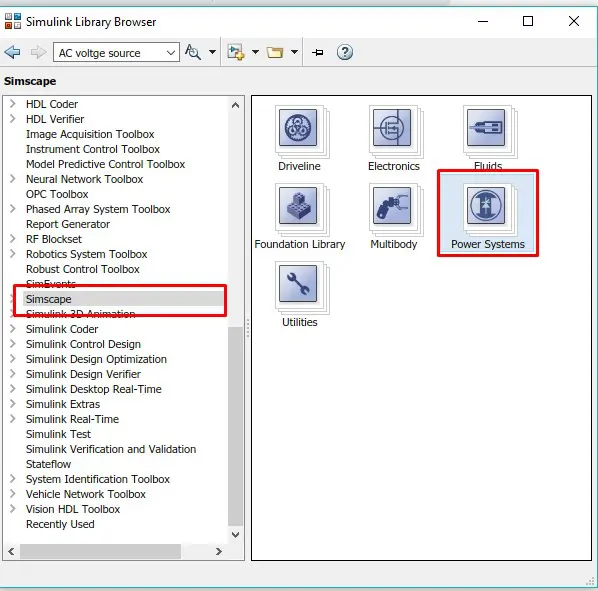Select System Identification Toolbox in tree
The width and height of the screenshot is (598, 591).
click(98, 479)
